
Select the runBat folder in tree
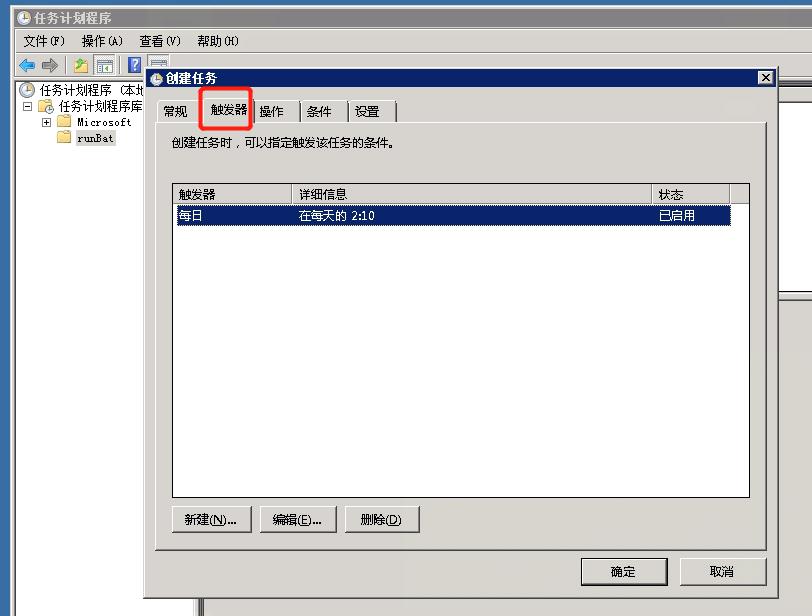tap(95, 138)
